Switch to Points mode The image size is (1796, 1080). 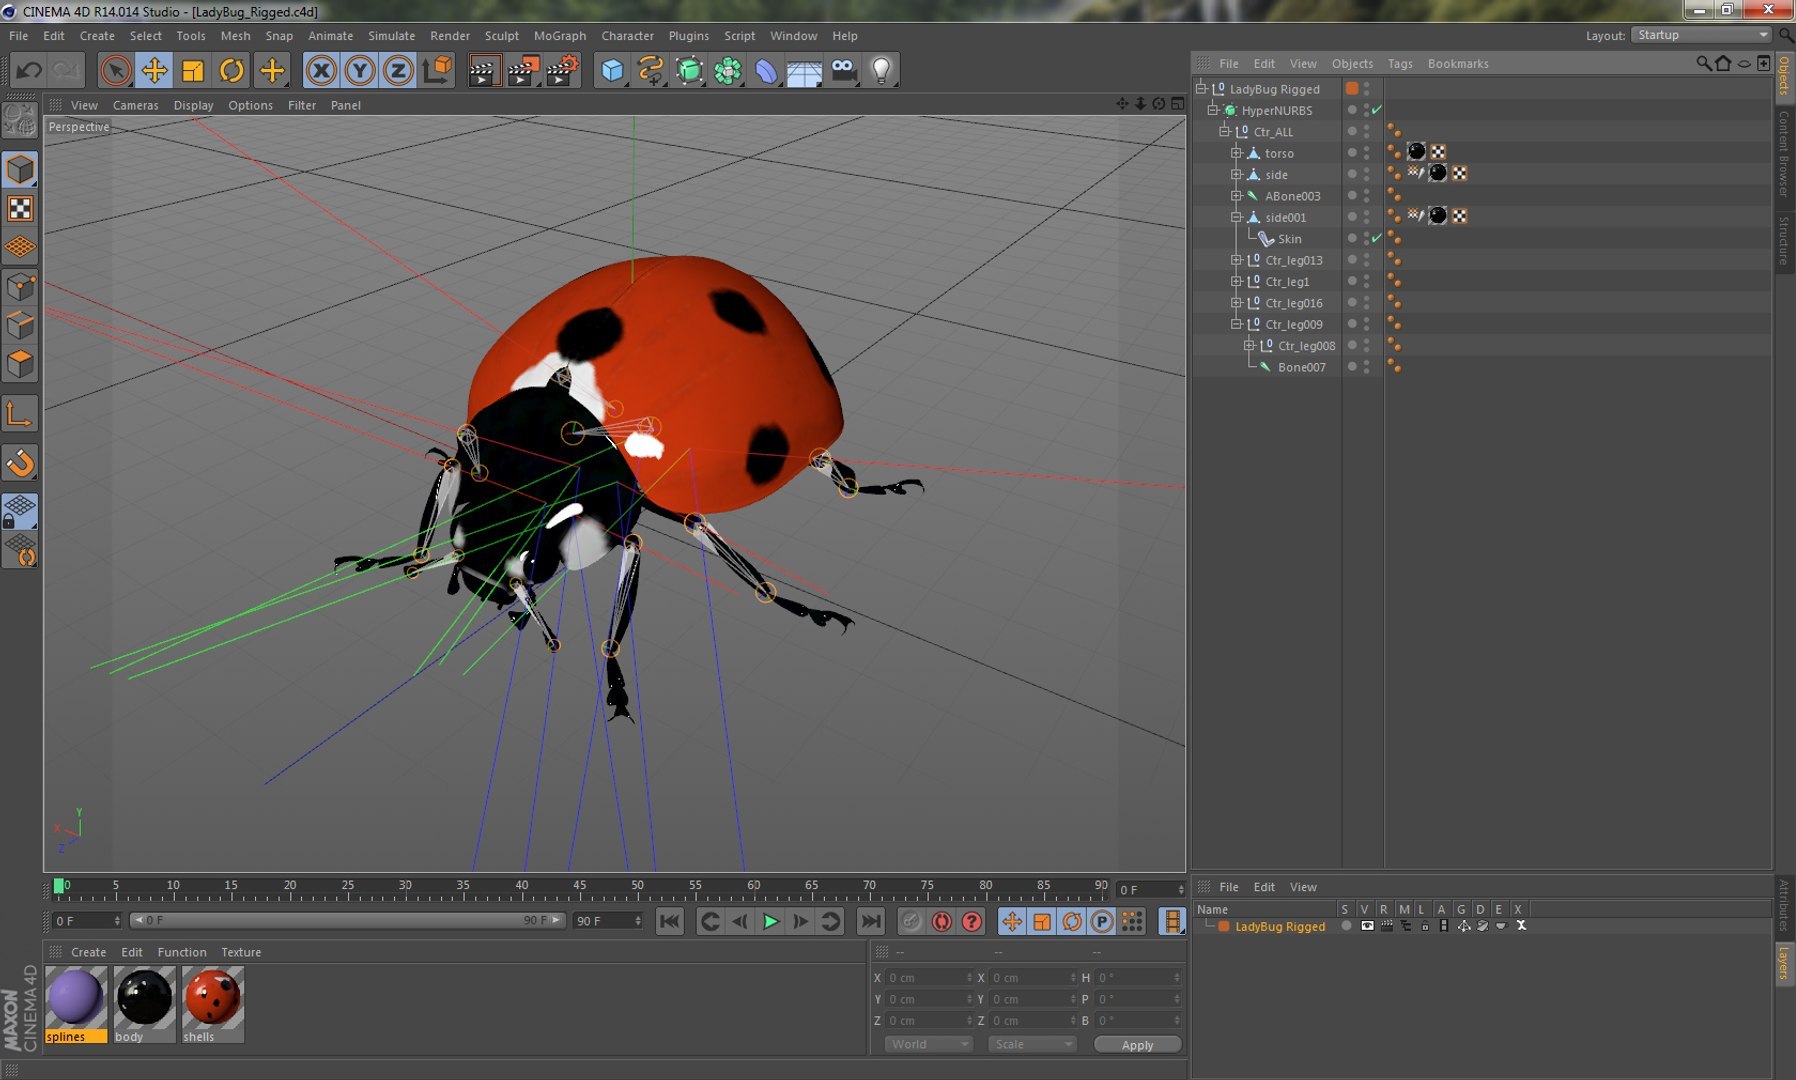click(20, 288)
